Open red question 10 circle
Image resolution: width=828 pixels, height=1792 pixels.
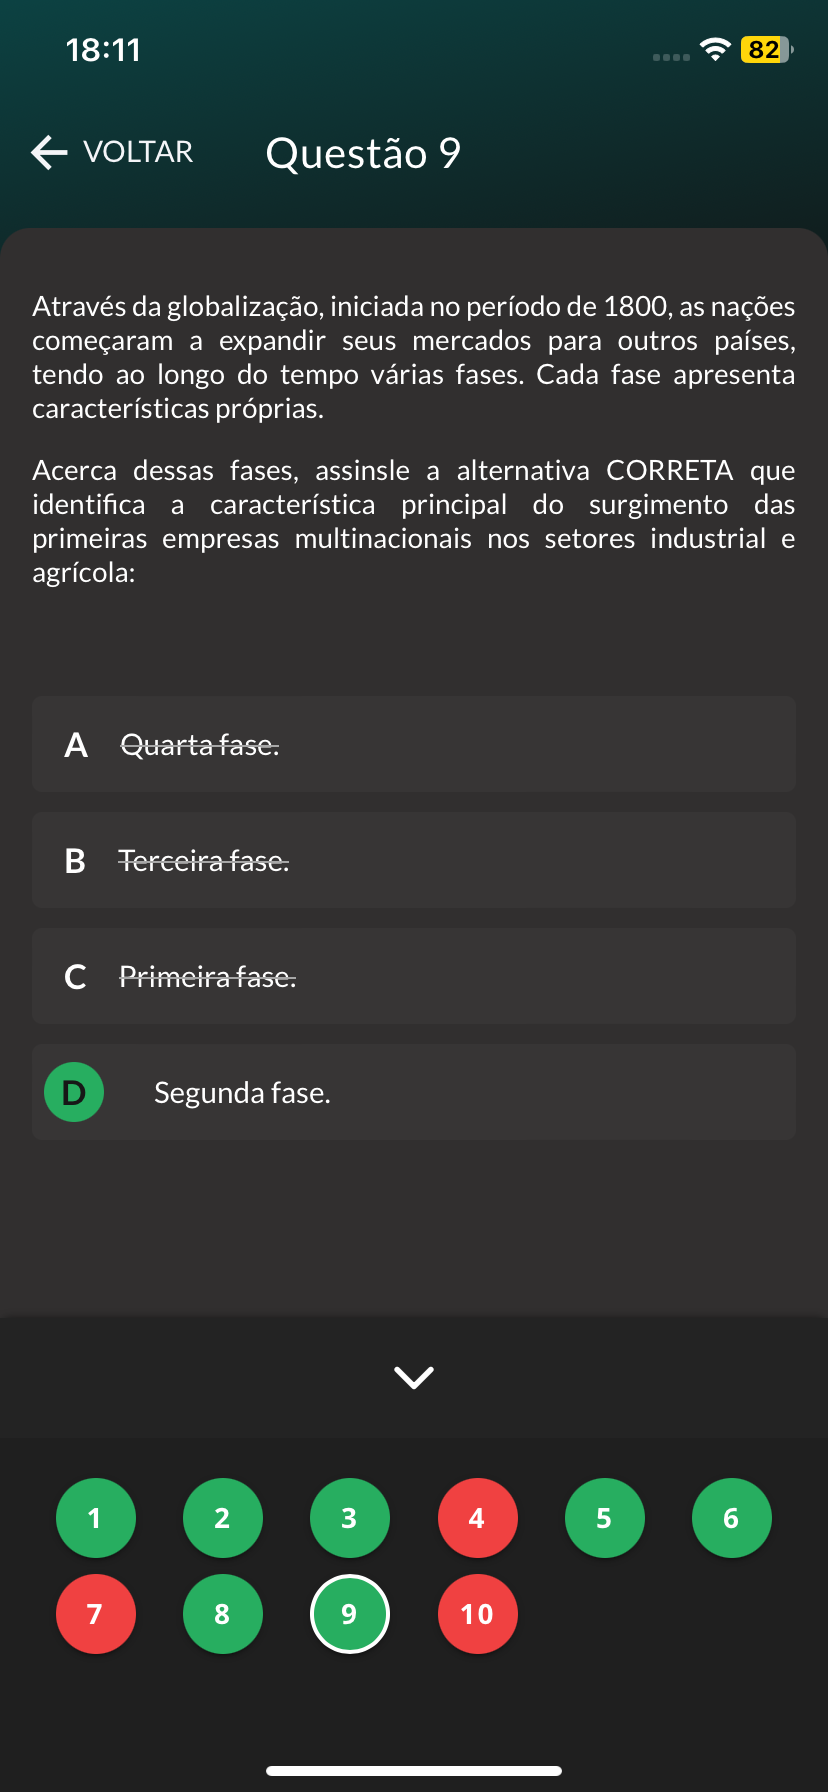pos(477,1614)
